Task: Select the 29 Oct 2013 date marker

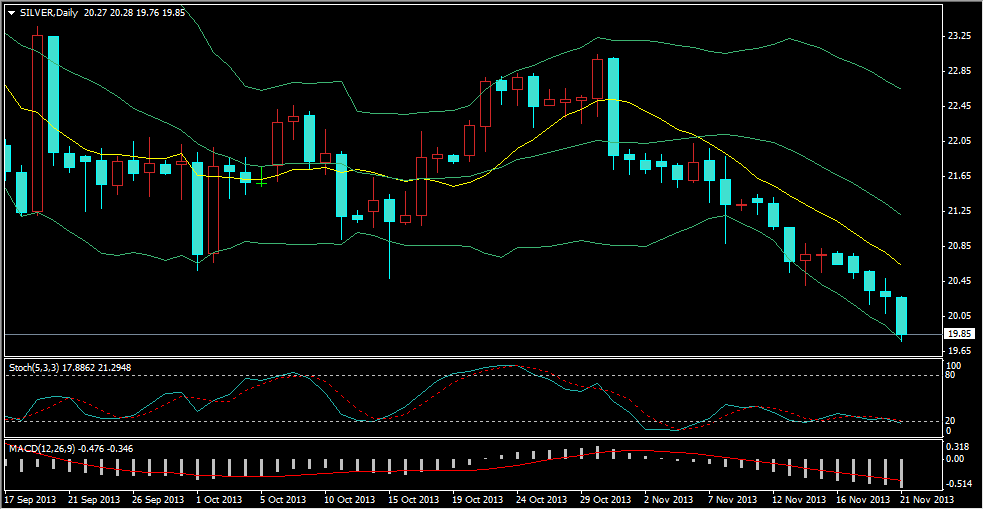Action: pos(604,498)
